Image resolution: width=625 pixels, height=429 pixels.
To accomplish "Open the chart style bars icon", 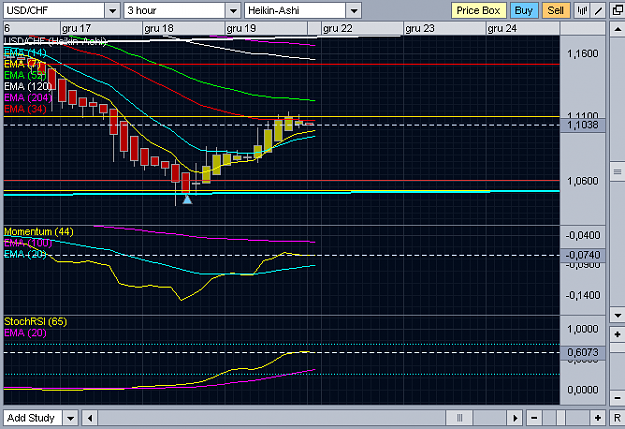I will point(582,10).
